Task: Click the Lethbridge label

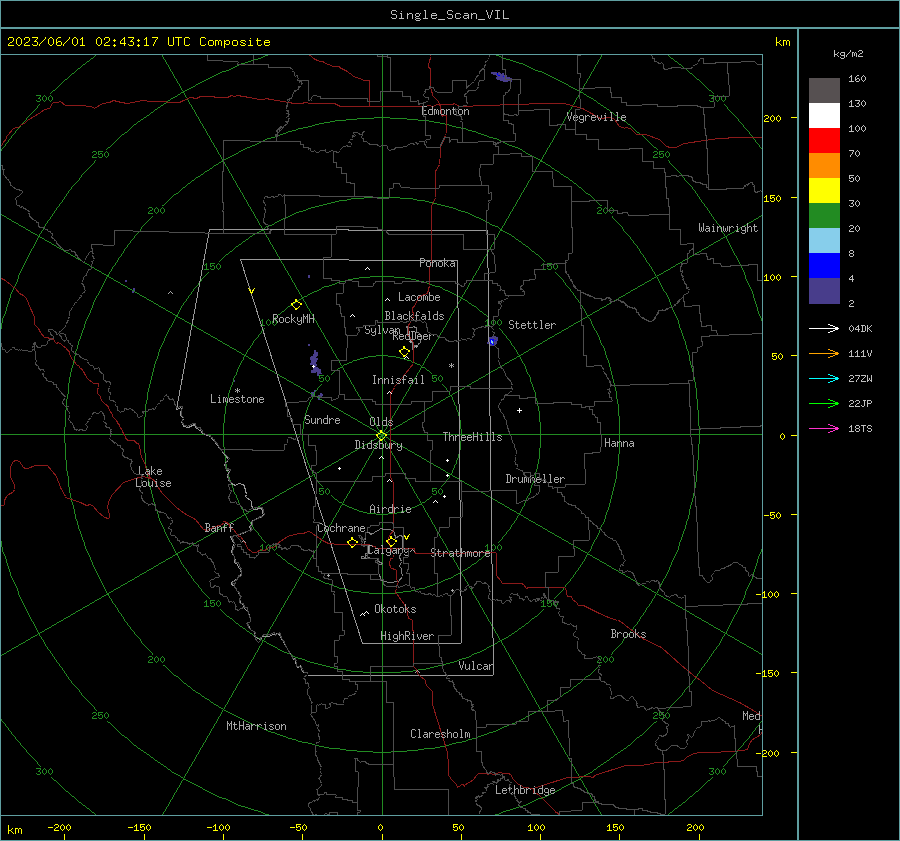Action: (x=525, y=790)
